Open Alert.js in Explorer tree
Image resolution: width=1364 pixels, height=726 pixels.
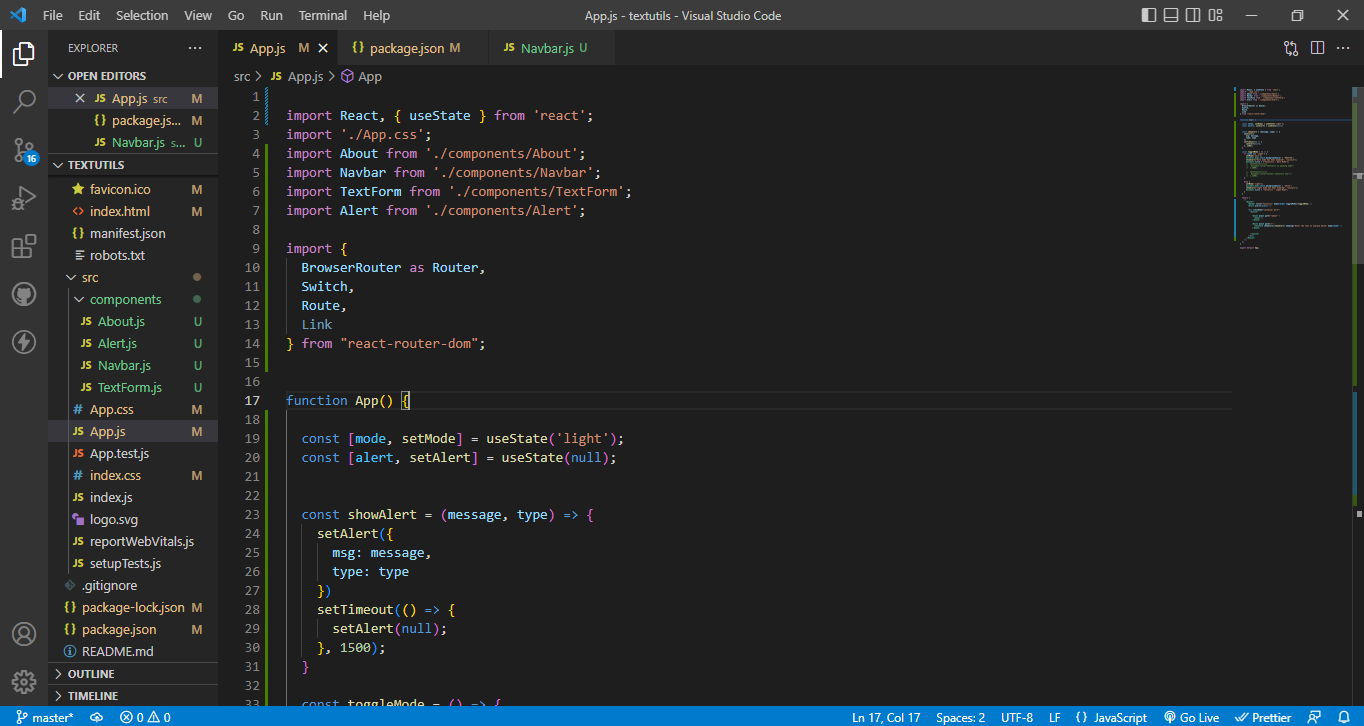pos(133,343)
